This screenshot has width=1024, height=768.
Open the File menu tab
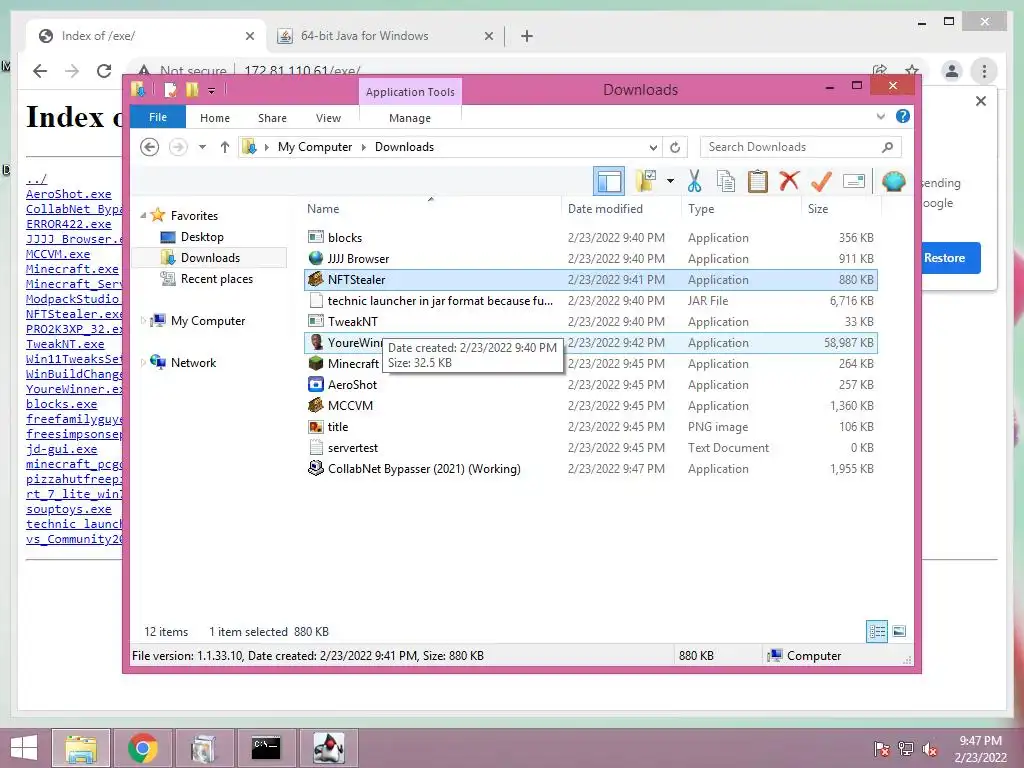pyautogui.click(x=157, y=117)
